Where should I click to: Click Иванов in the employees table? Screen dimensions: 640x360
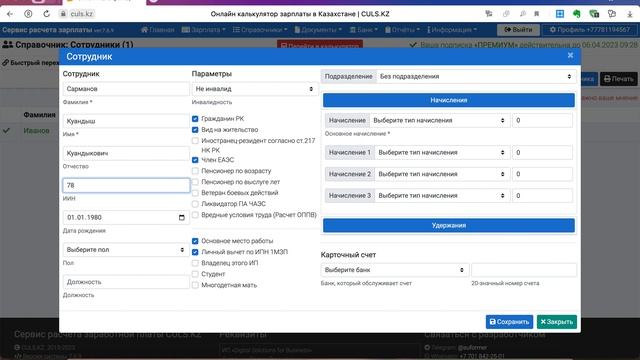point(36,131)
